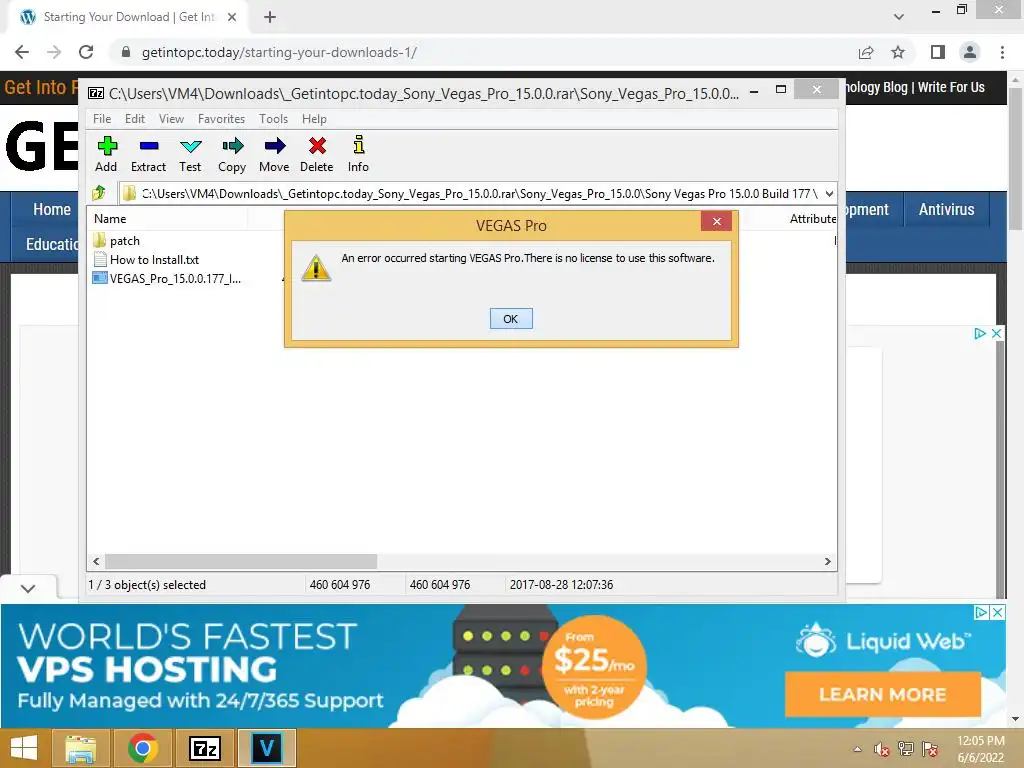Open AdChoices info on the bottom banner
The height and width of the screenshot is (768, 1024).
[x=981, y=612]
